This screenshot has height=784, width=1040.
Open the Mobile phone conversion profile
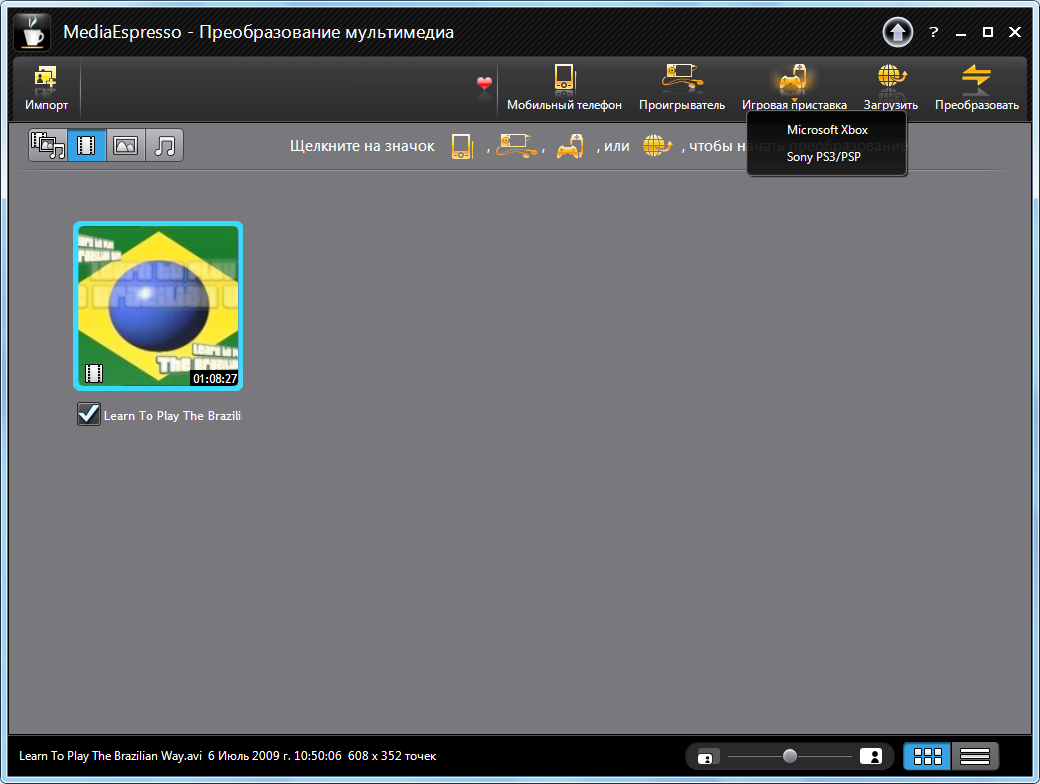click(564, 87)
